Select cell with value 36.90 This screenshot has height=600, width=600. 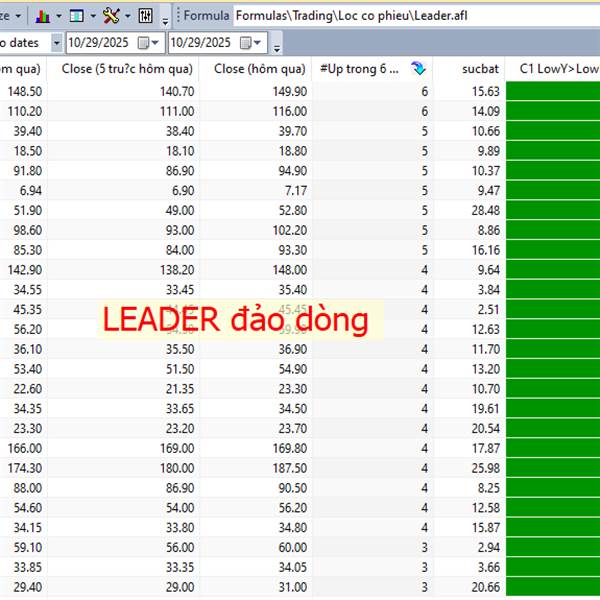click(255, 349)
